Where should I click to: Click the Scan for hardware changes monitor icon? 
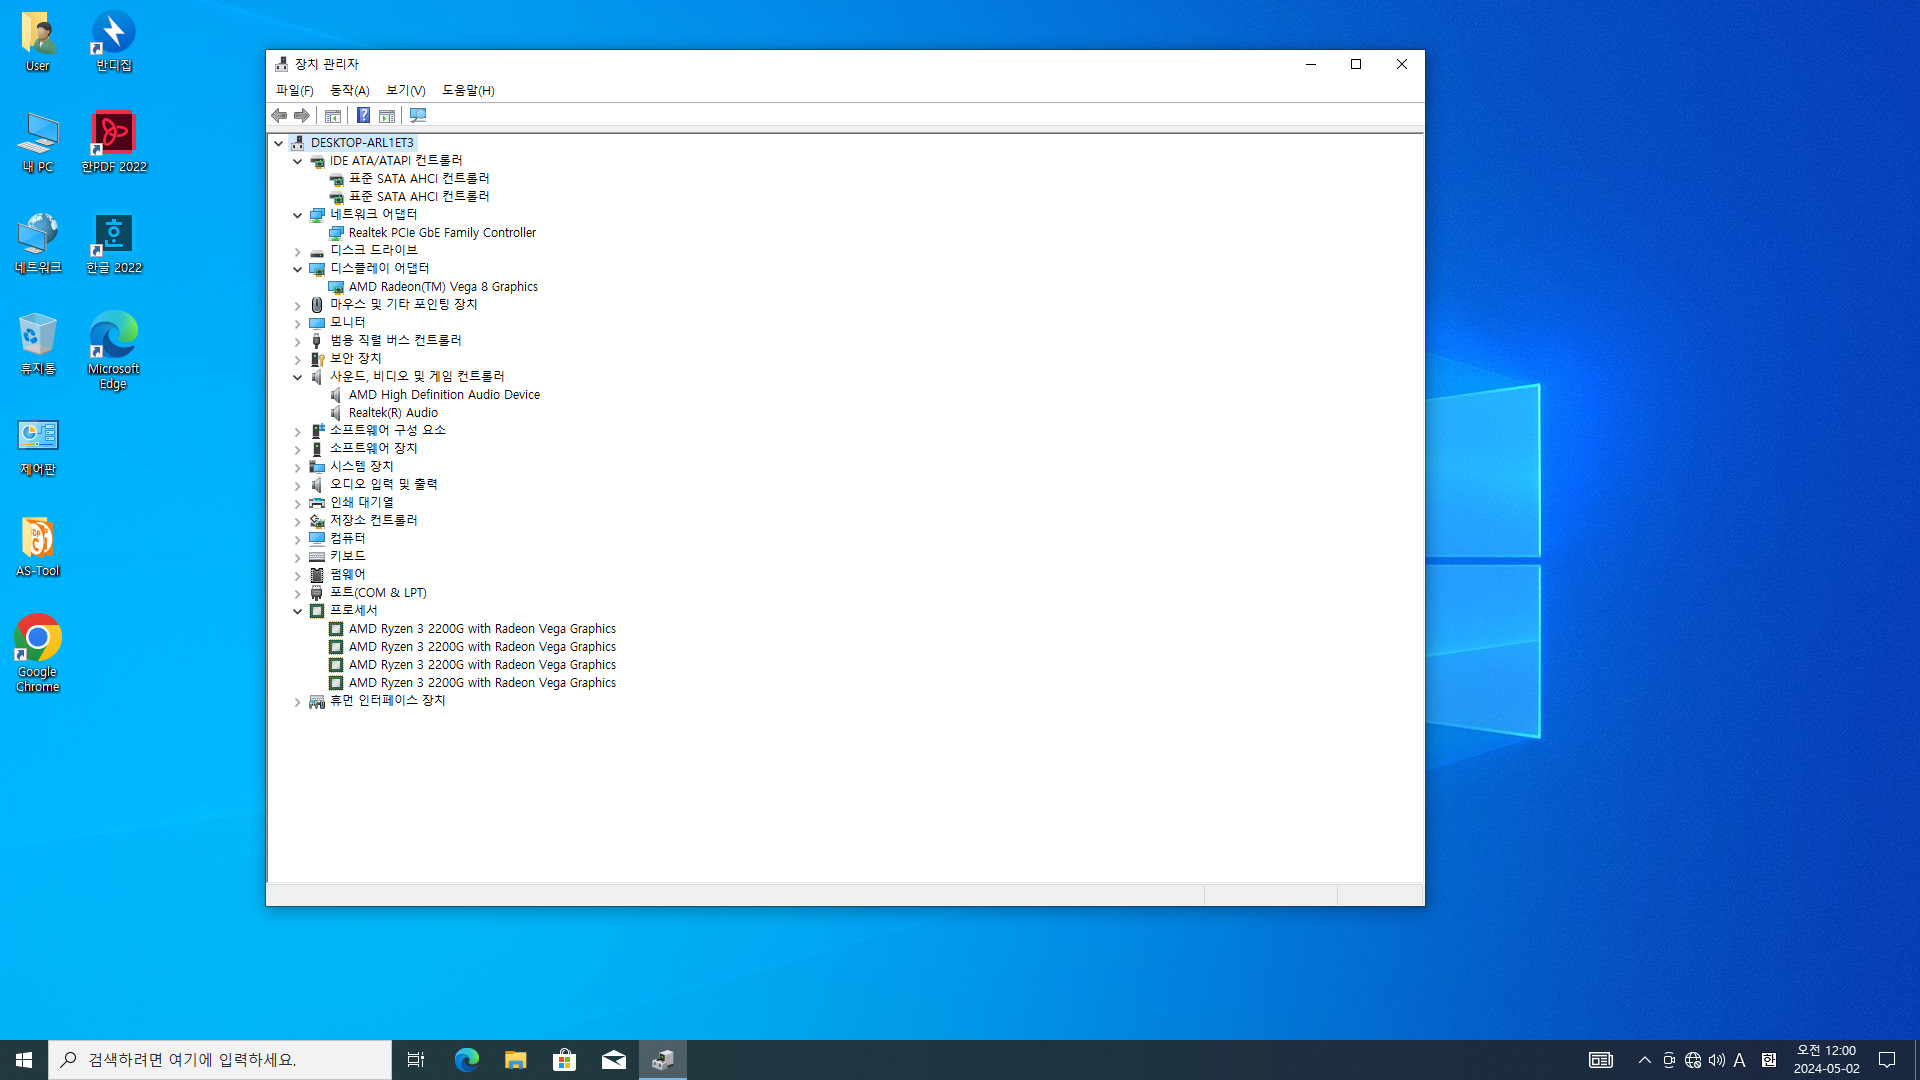click(x=418, y=116)
